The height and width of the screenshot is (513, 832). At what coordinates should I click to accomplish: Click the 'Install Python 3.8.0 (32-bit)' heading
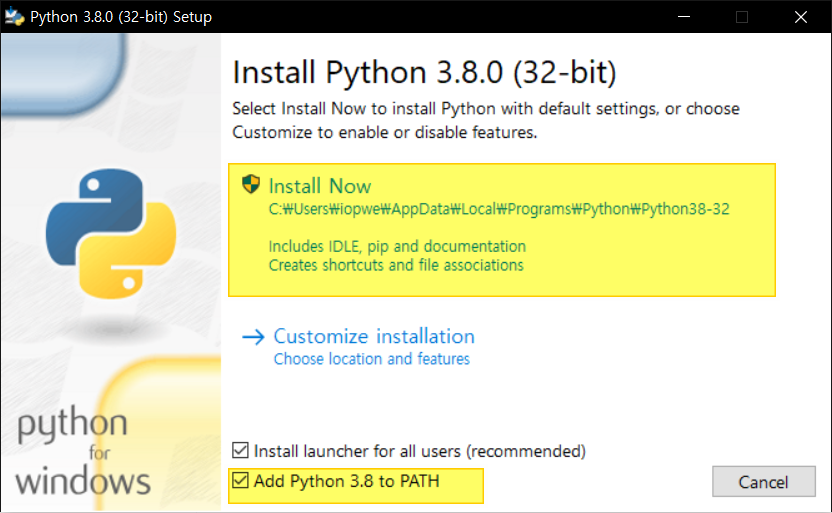(x=424, y=73)
